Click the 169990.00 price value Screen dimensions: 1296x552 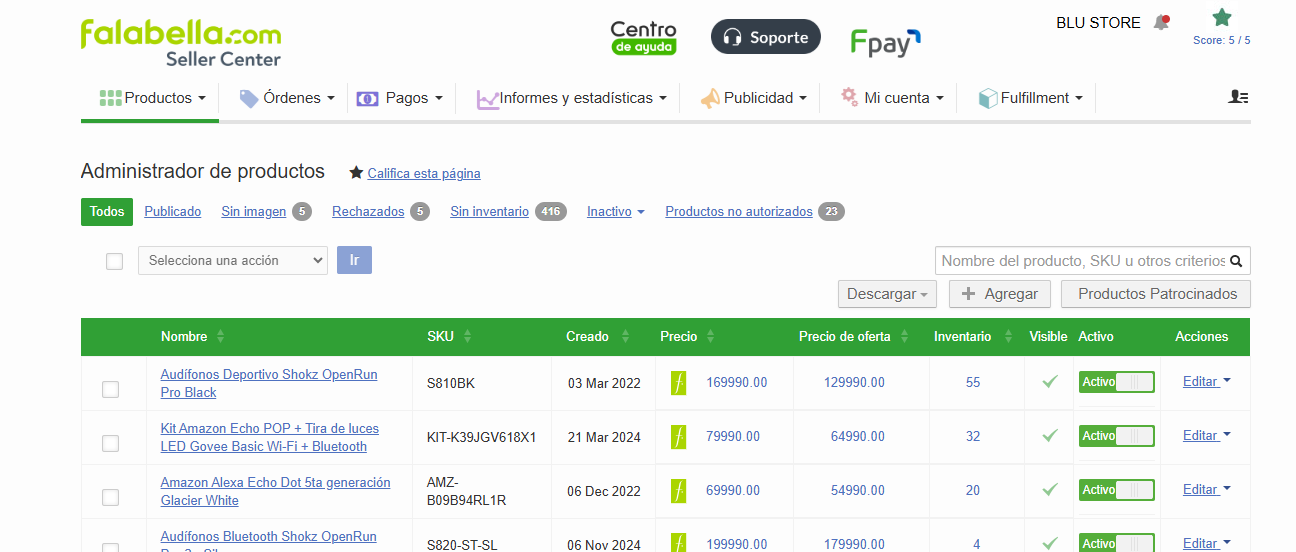[x=737, y=382]
